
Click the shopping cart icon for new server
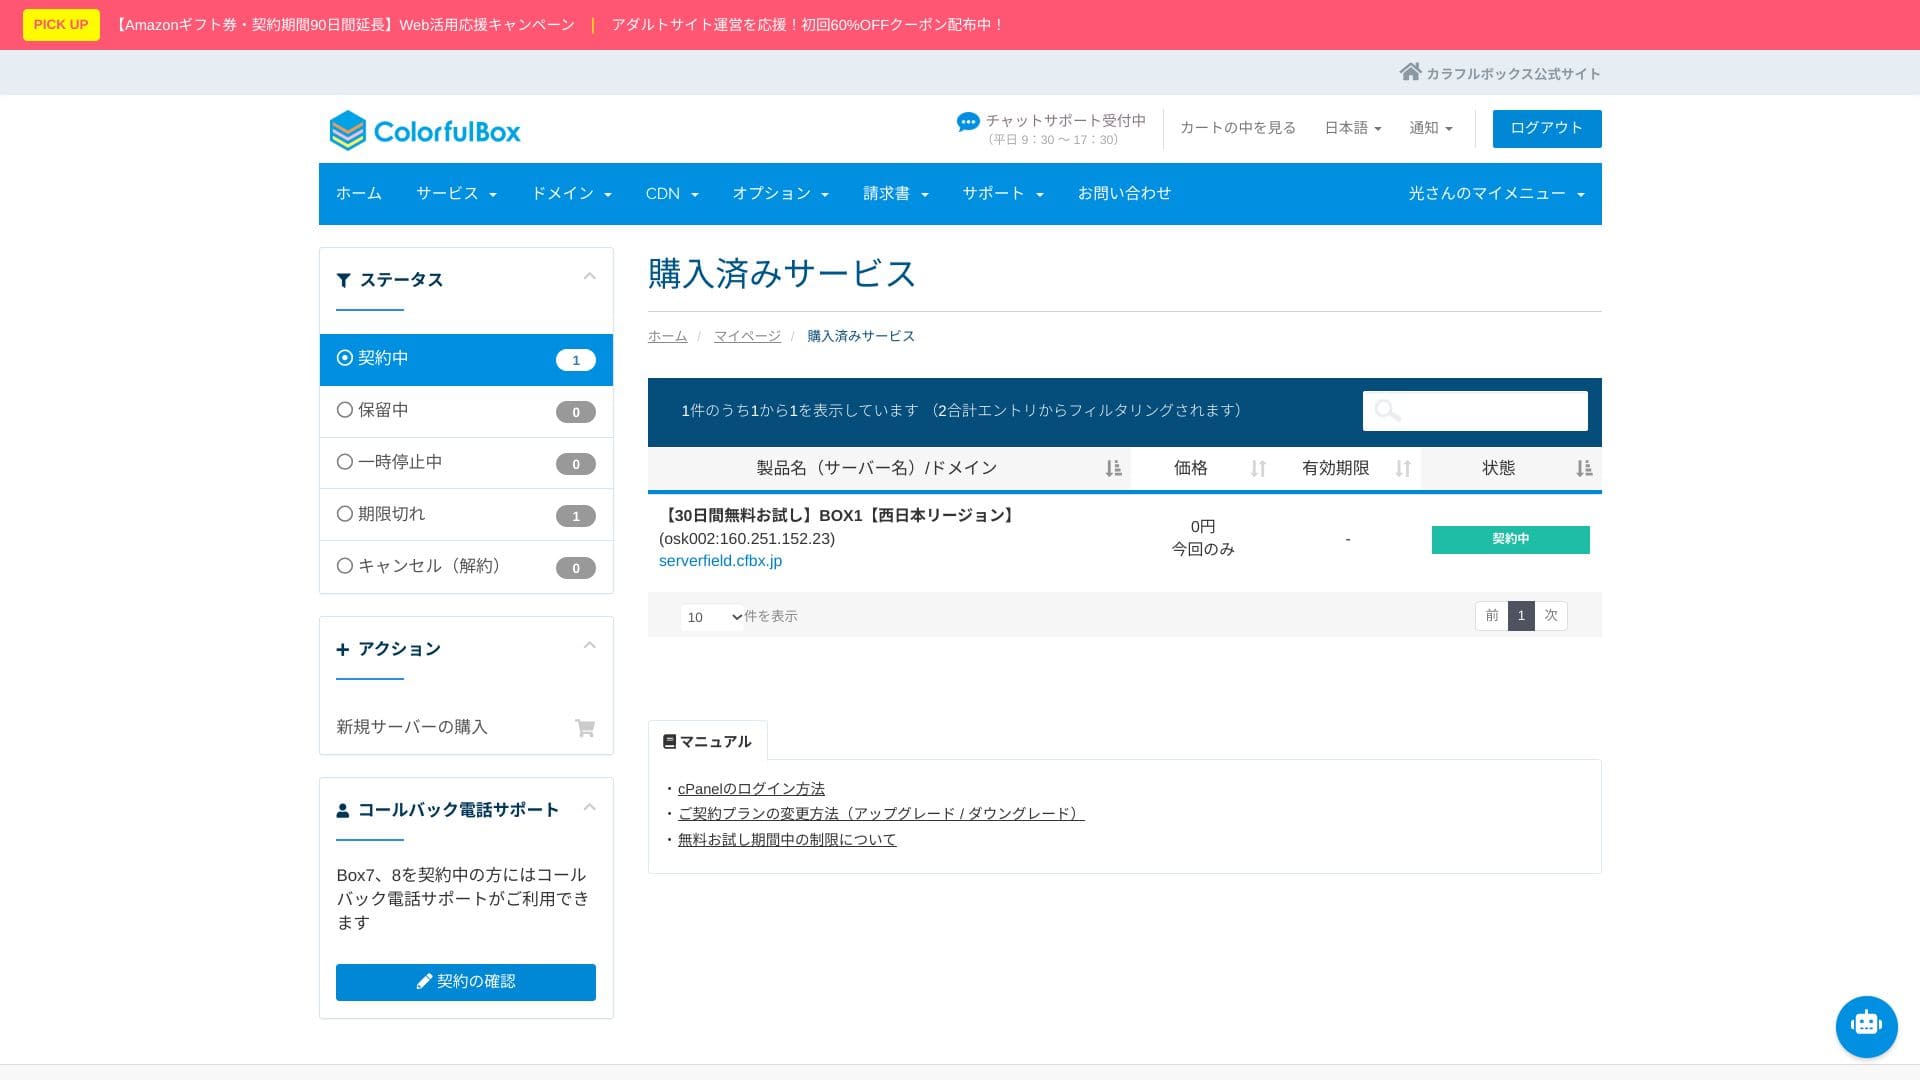click(585, 728)
